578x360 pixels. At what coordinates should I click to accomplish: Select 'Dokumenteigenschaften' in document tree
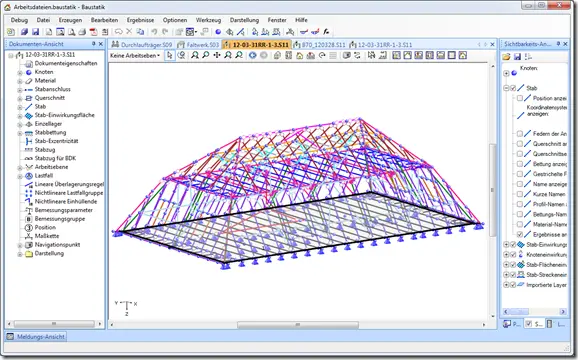pos(66,63)
